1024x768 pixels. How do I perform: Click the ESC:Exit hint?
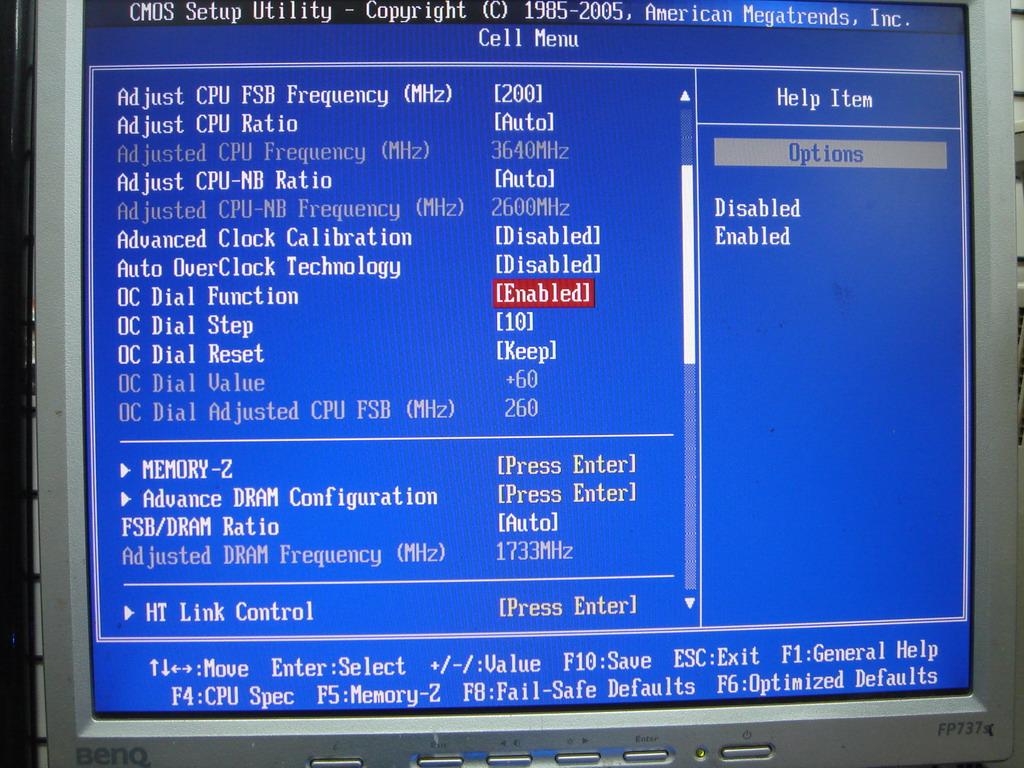[x=716, y=657]
